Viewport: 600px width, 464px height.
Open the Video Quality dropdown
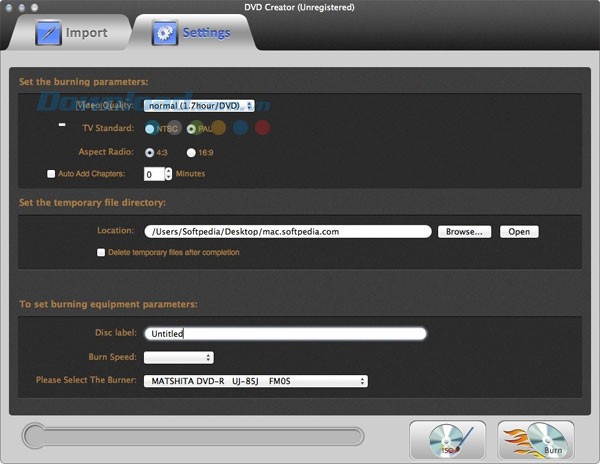pyautogui.click(x=199, y=106)
